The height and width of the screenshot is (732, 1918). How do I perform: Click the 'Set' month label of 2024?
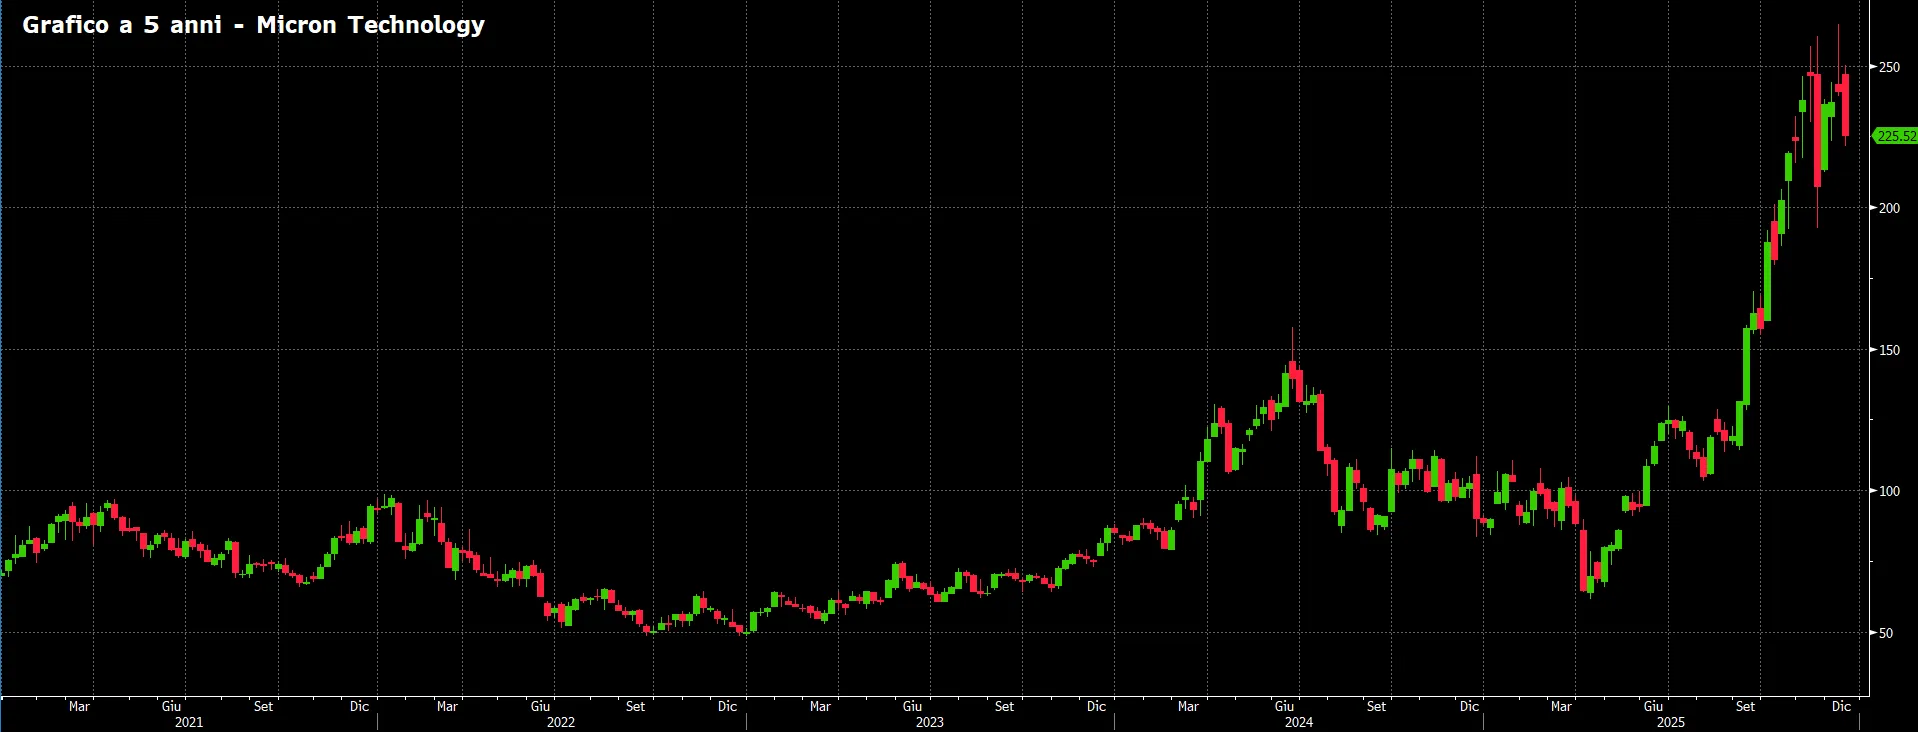[x=1376, y=706]
